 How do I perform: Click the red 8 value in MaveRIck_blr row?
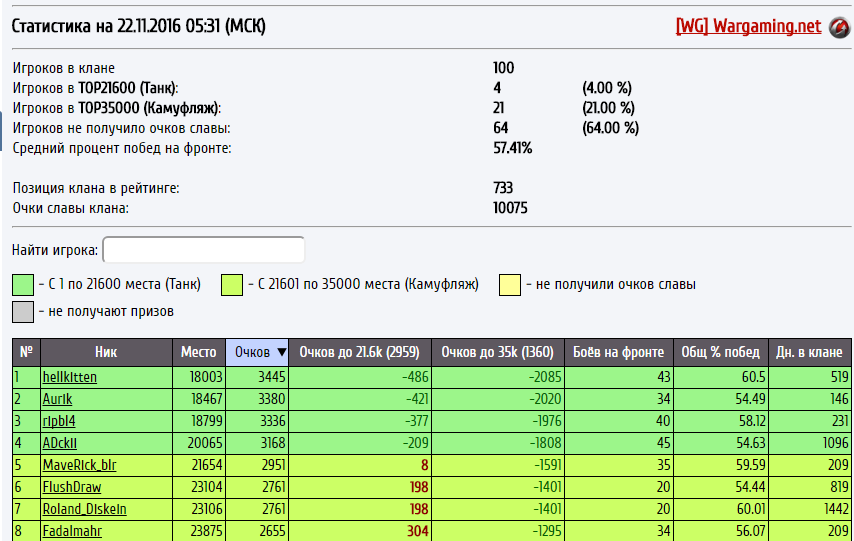[x=425, y=465]
